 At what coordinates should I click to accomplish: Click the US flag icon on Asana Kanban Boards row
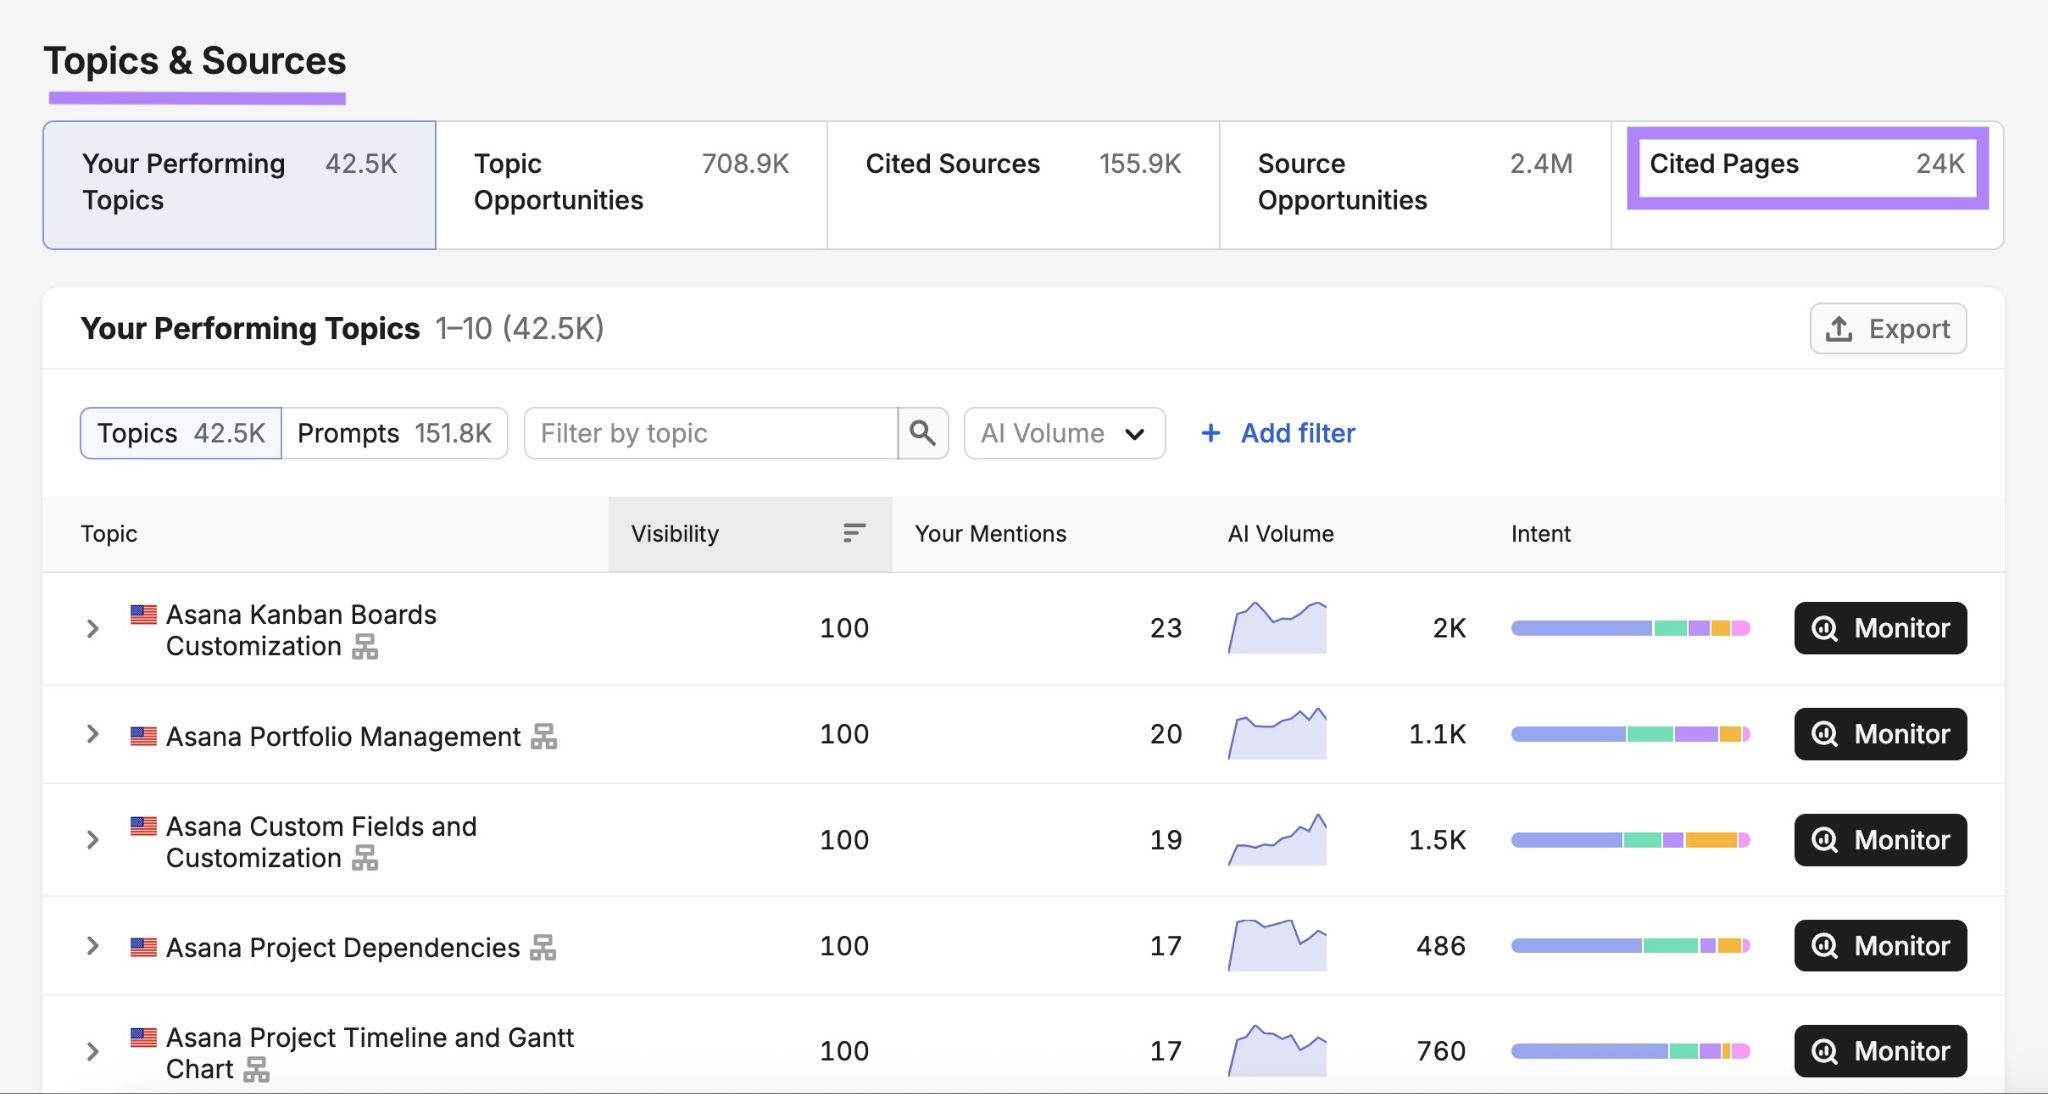click(143, 614)
